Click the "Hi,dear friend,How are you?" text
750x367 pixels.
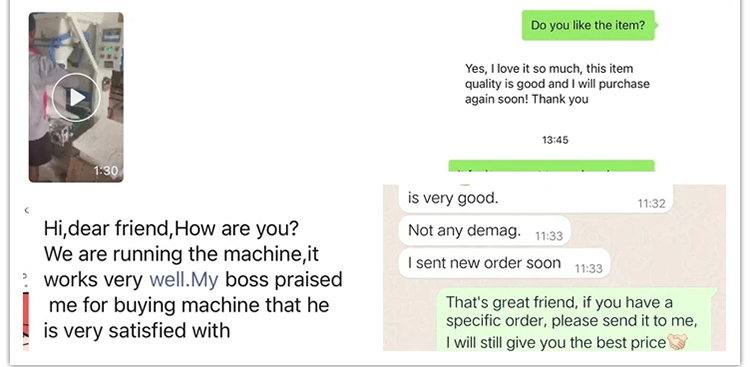point(171,228)
